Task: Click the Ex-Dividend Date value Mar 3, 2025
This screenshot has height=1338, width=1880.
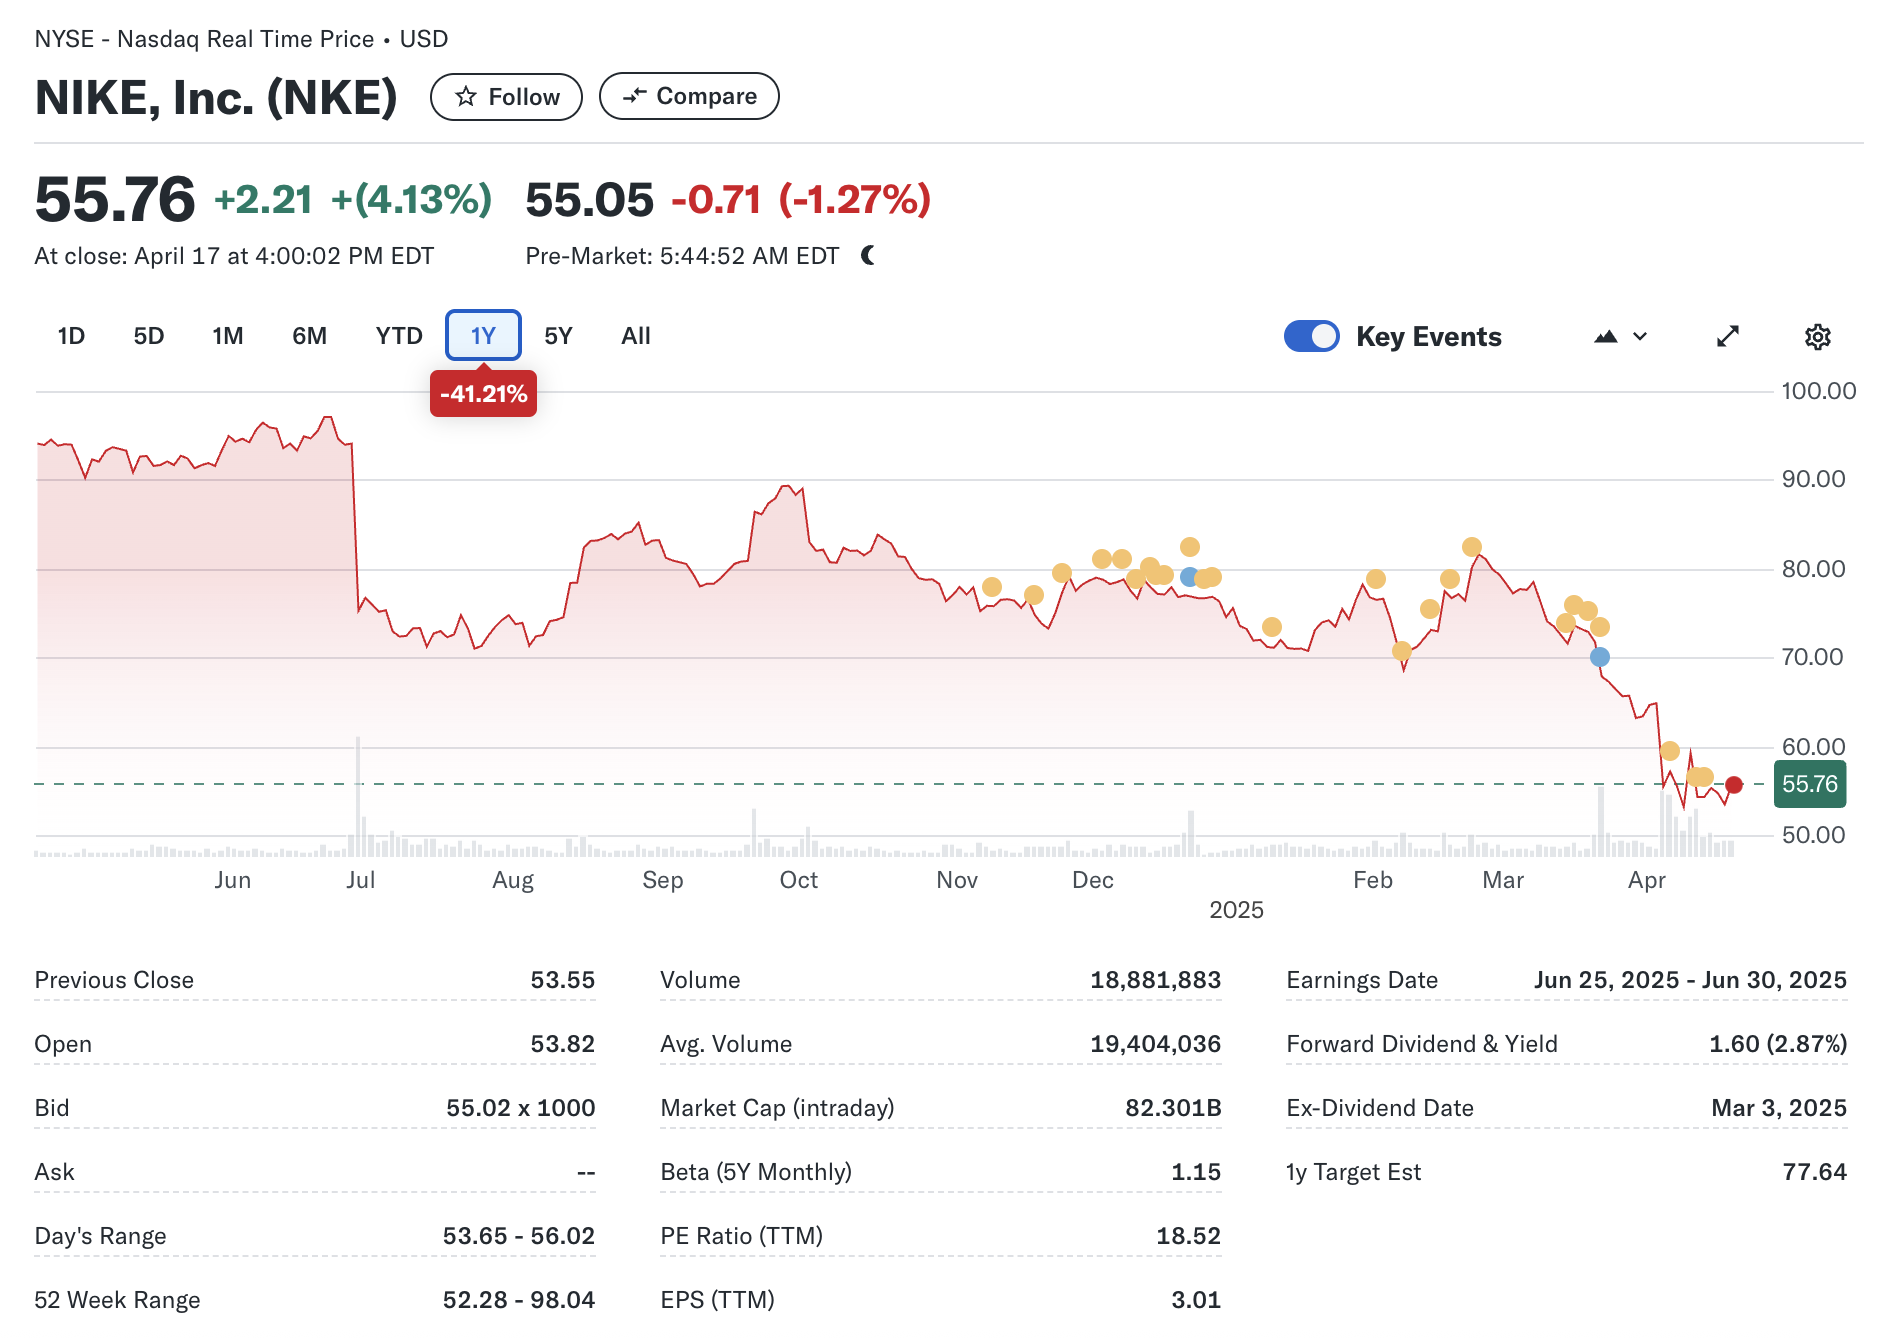Action: pyautogui.click(x=1779, y=1108)
